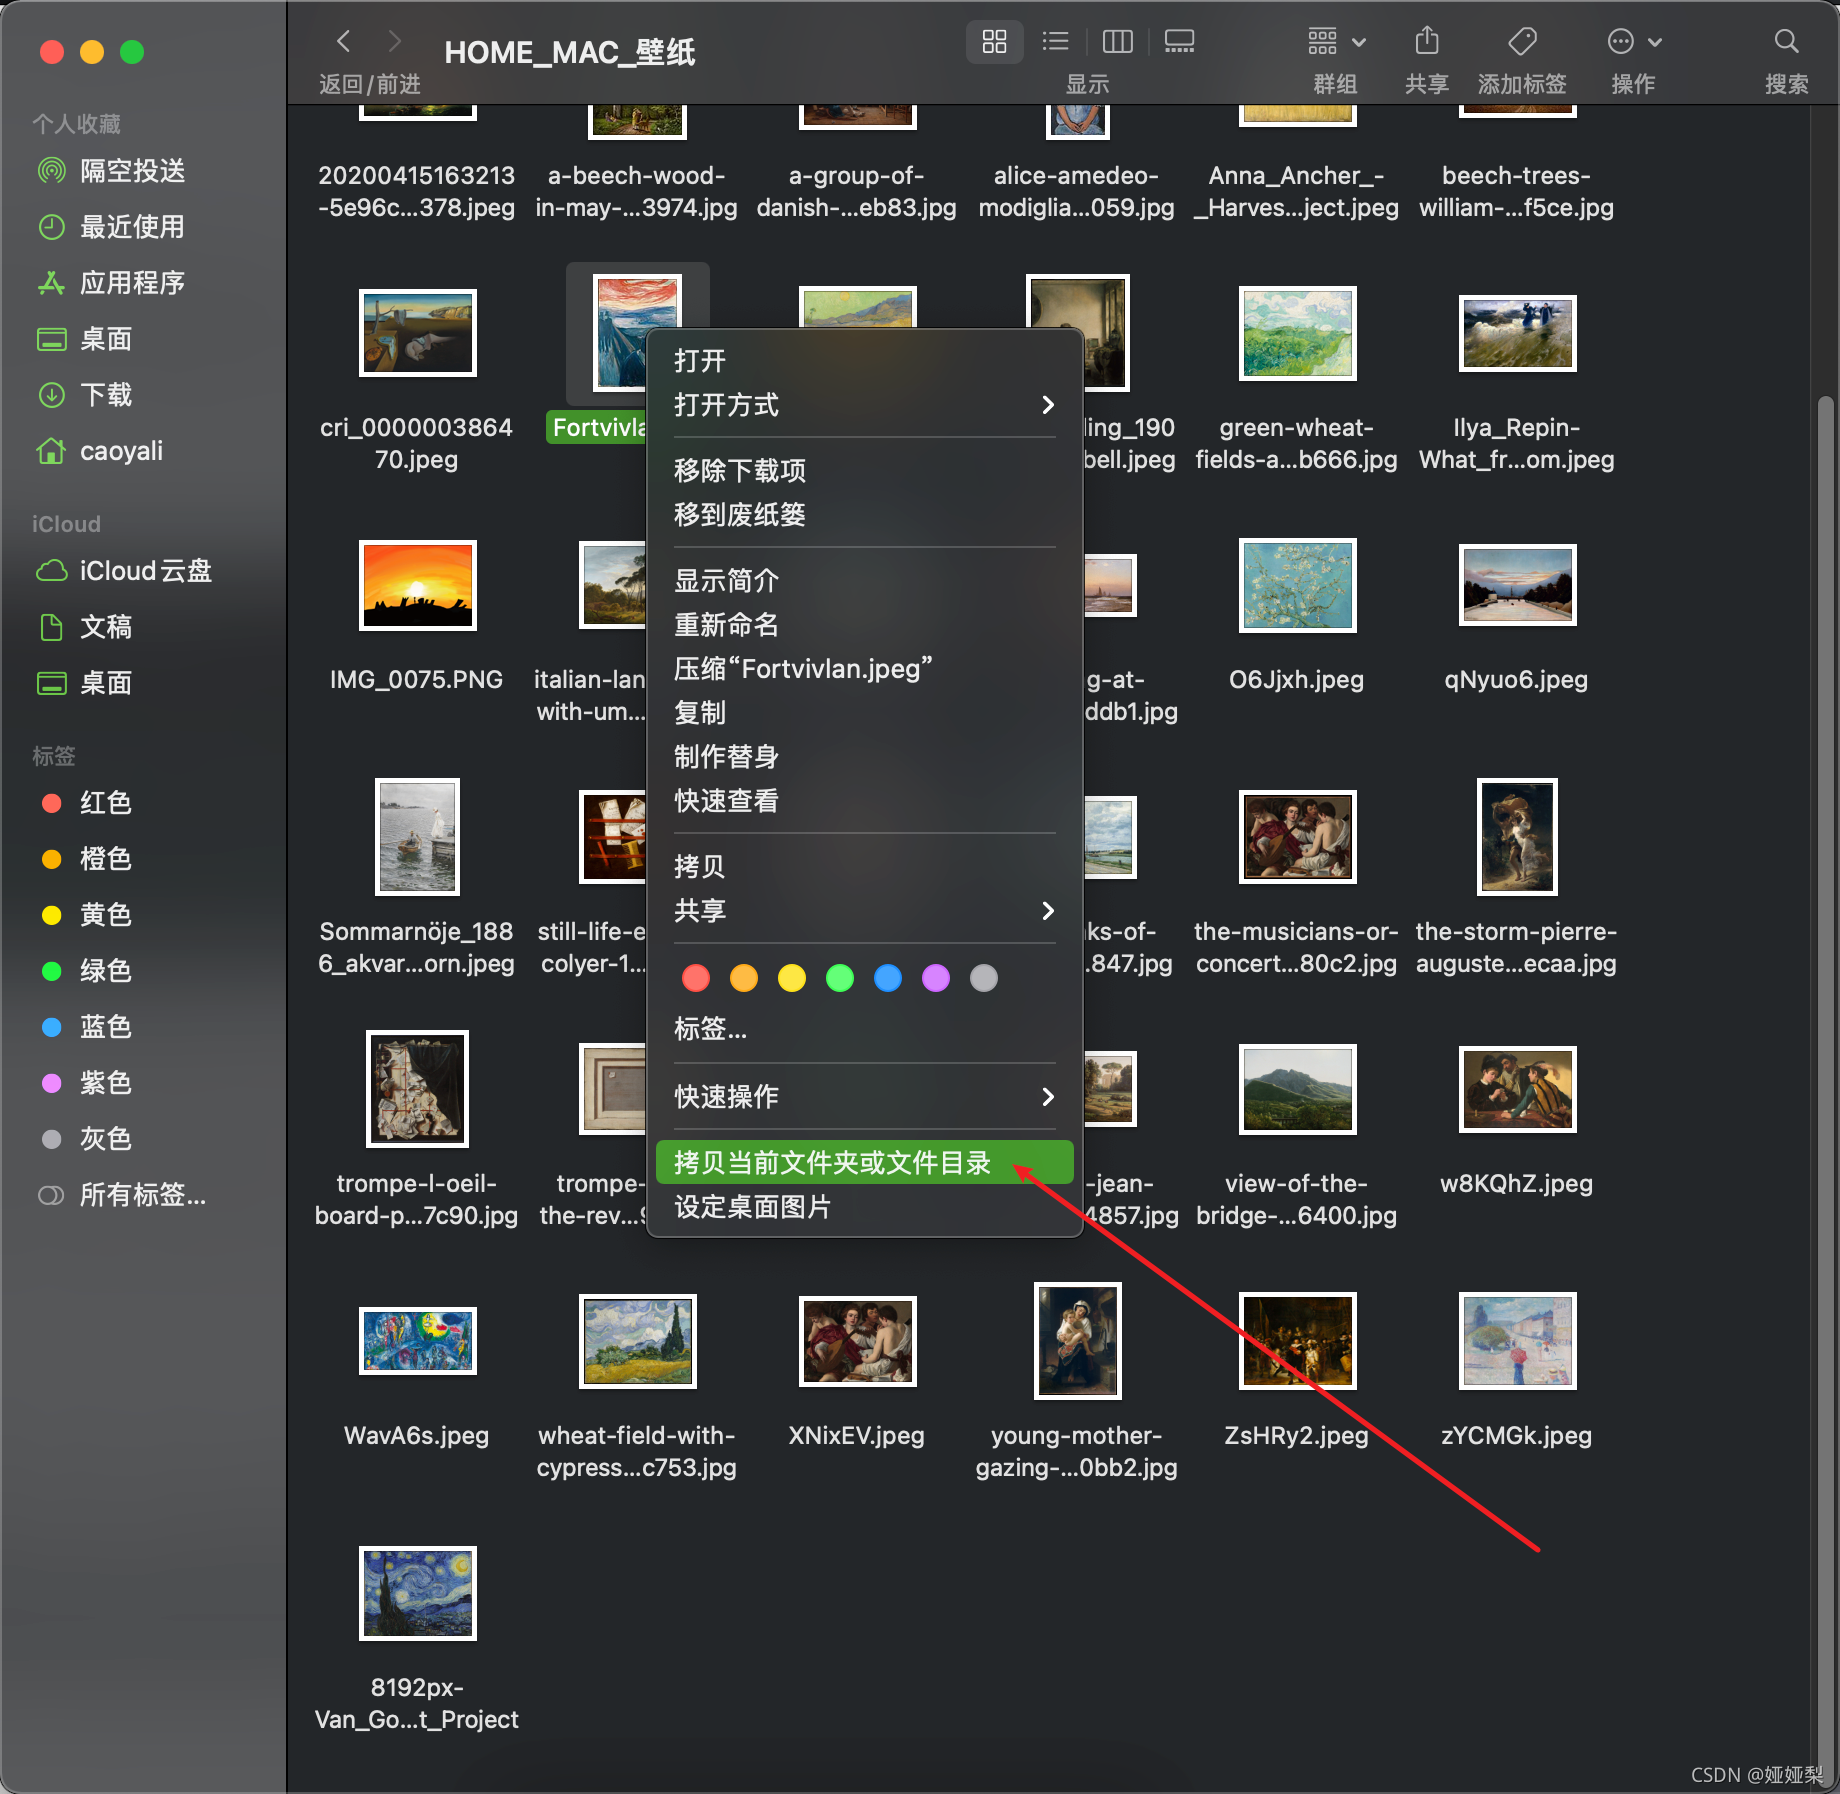Open Tags… (标签…) menu item

click(x=865, y=1029)
